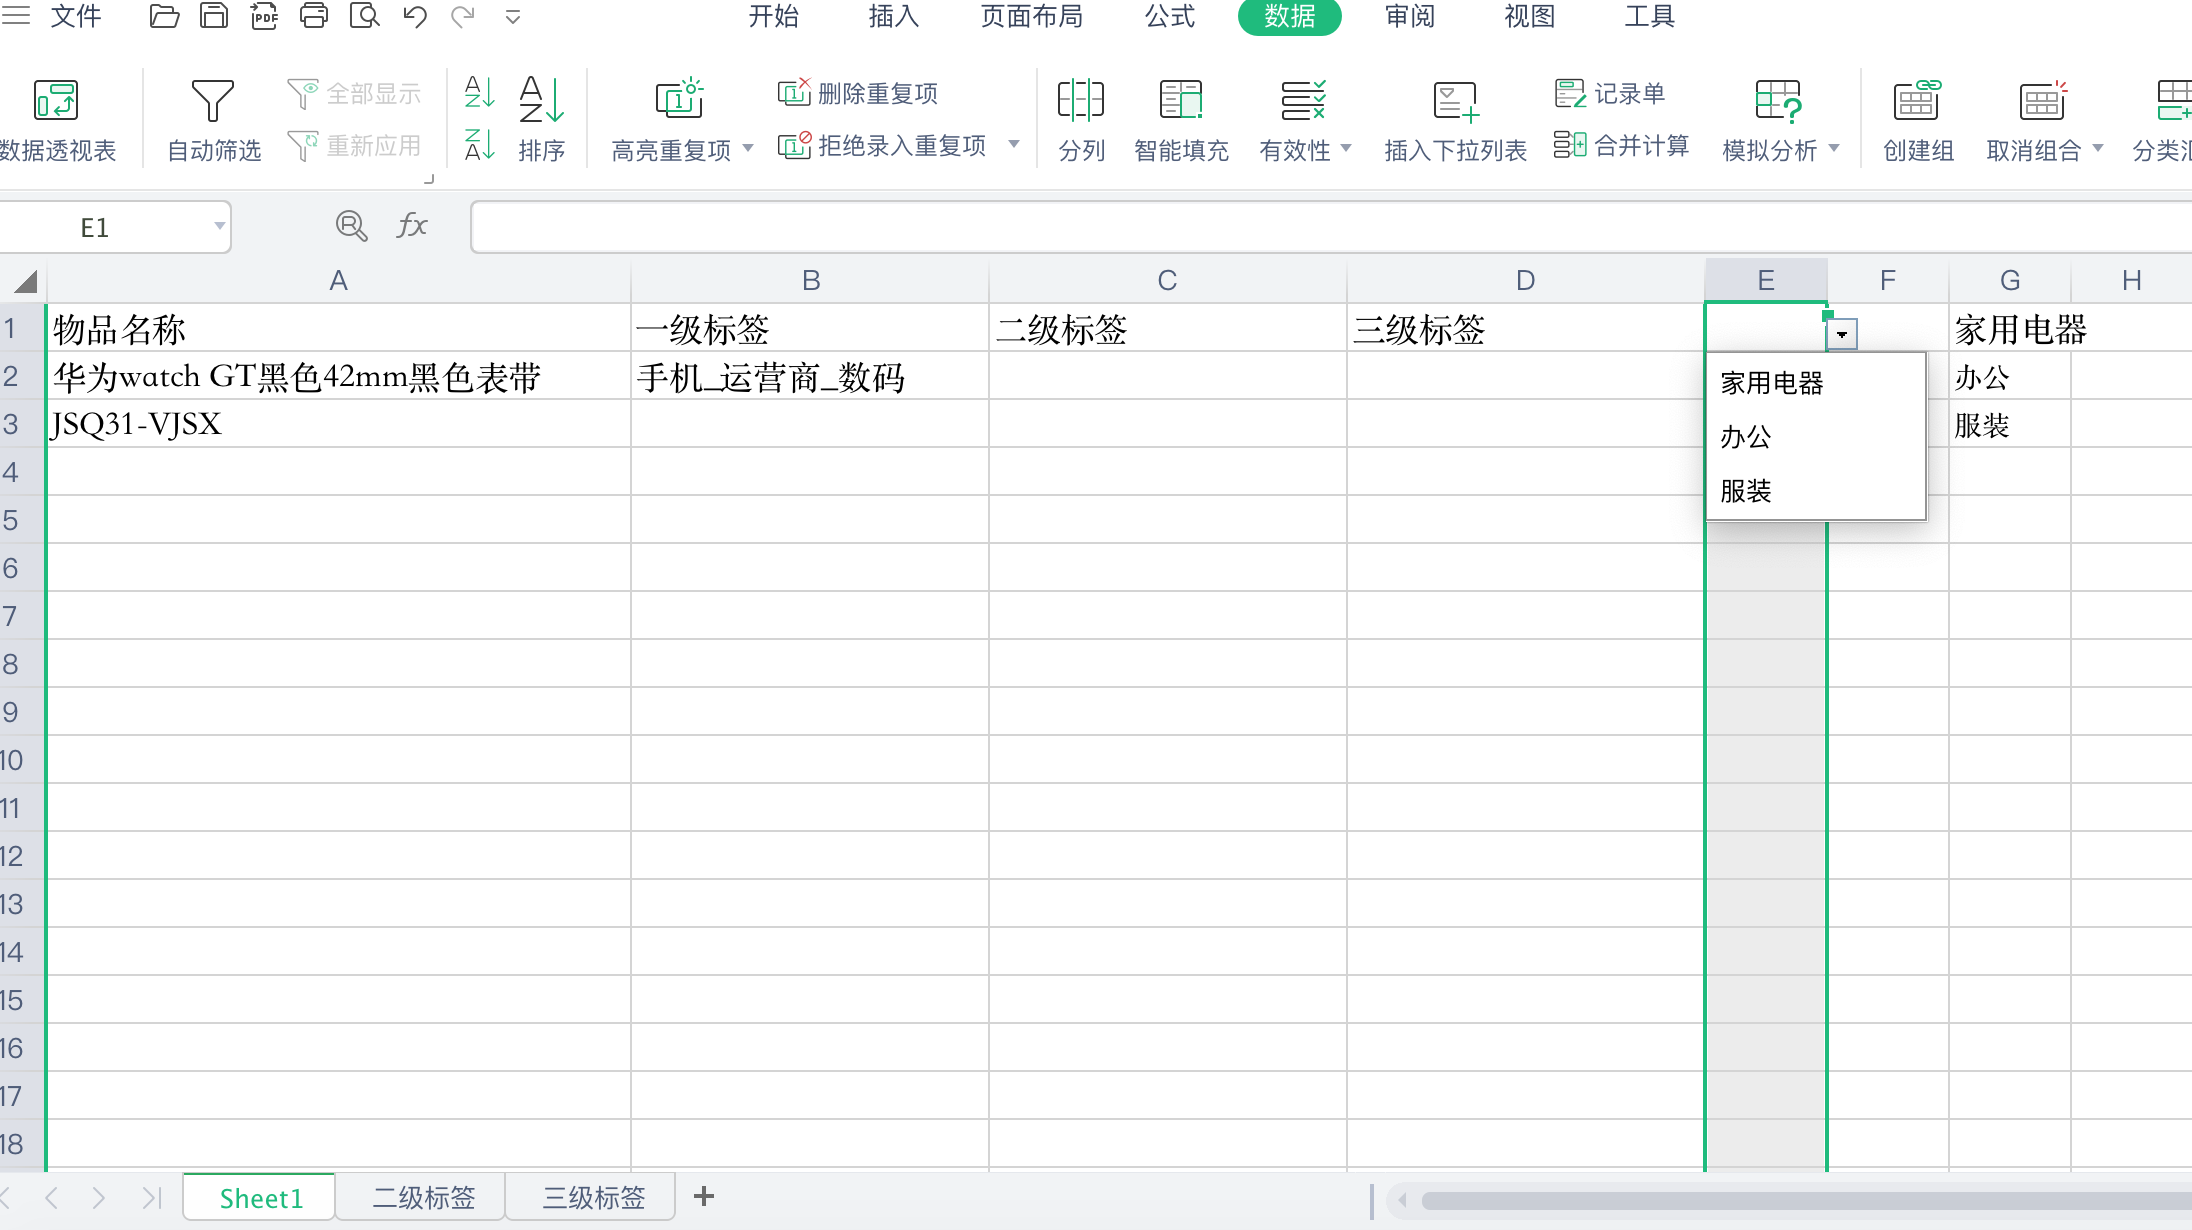Screen dimensions: 2192x1230
Task: Open the 合并计算 consolidate tool
Action: [1621, 144]
